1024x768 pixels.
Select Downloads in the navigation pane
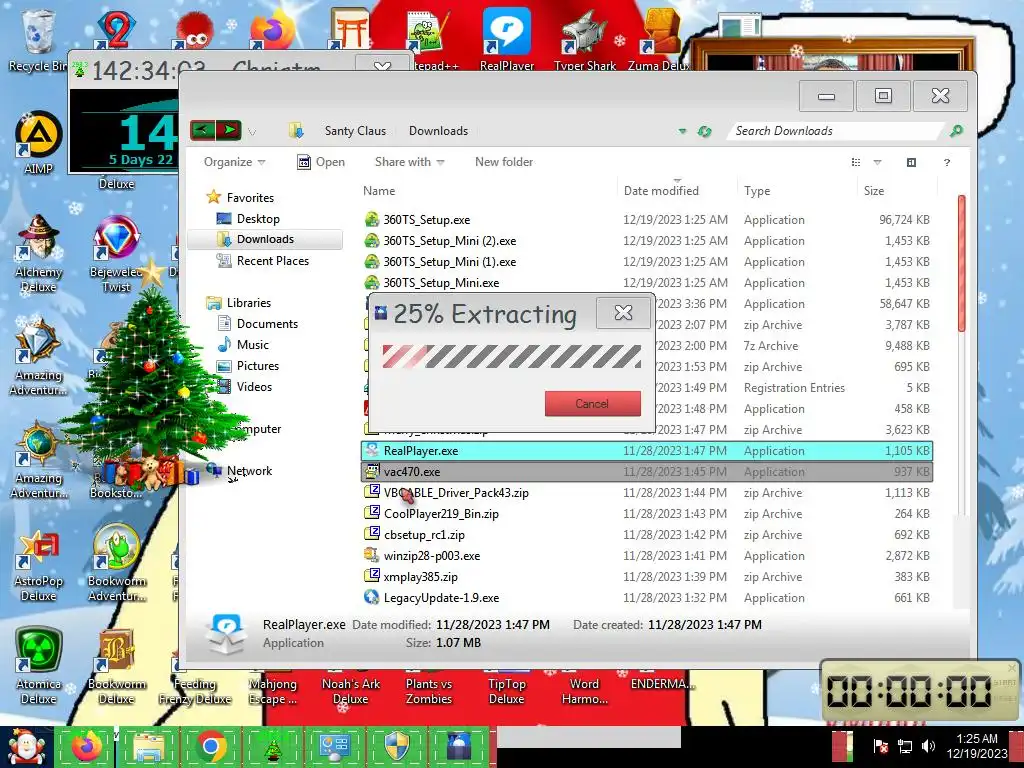(x=265, y=240)
